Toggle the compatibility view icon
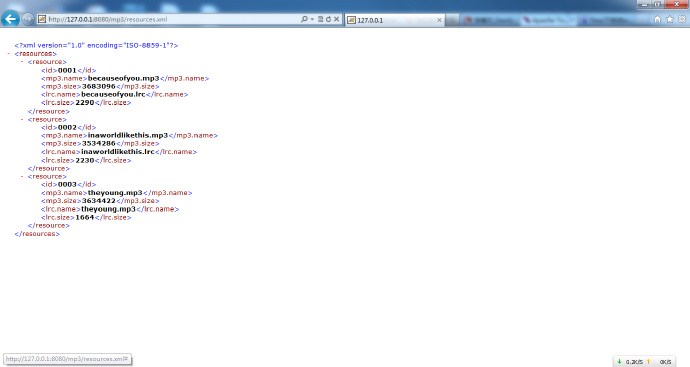Screen dimensions: 690x367 [x=320, y=19]
